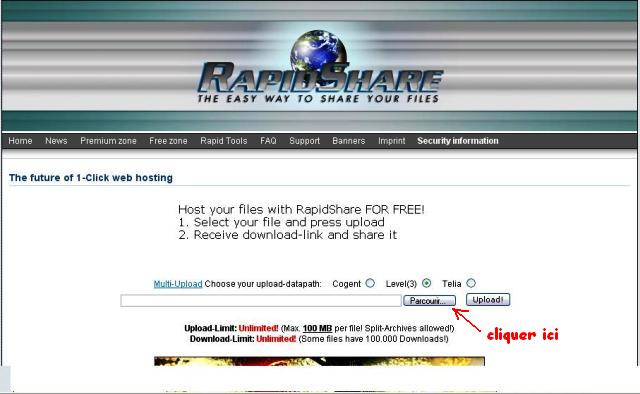Select the Level(3) datapath radio button

[x=427, y=283]
